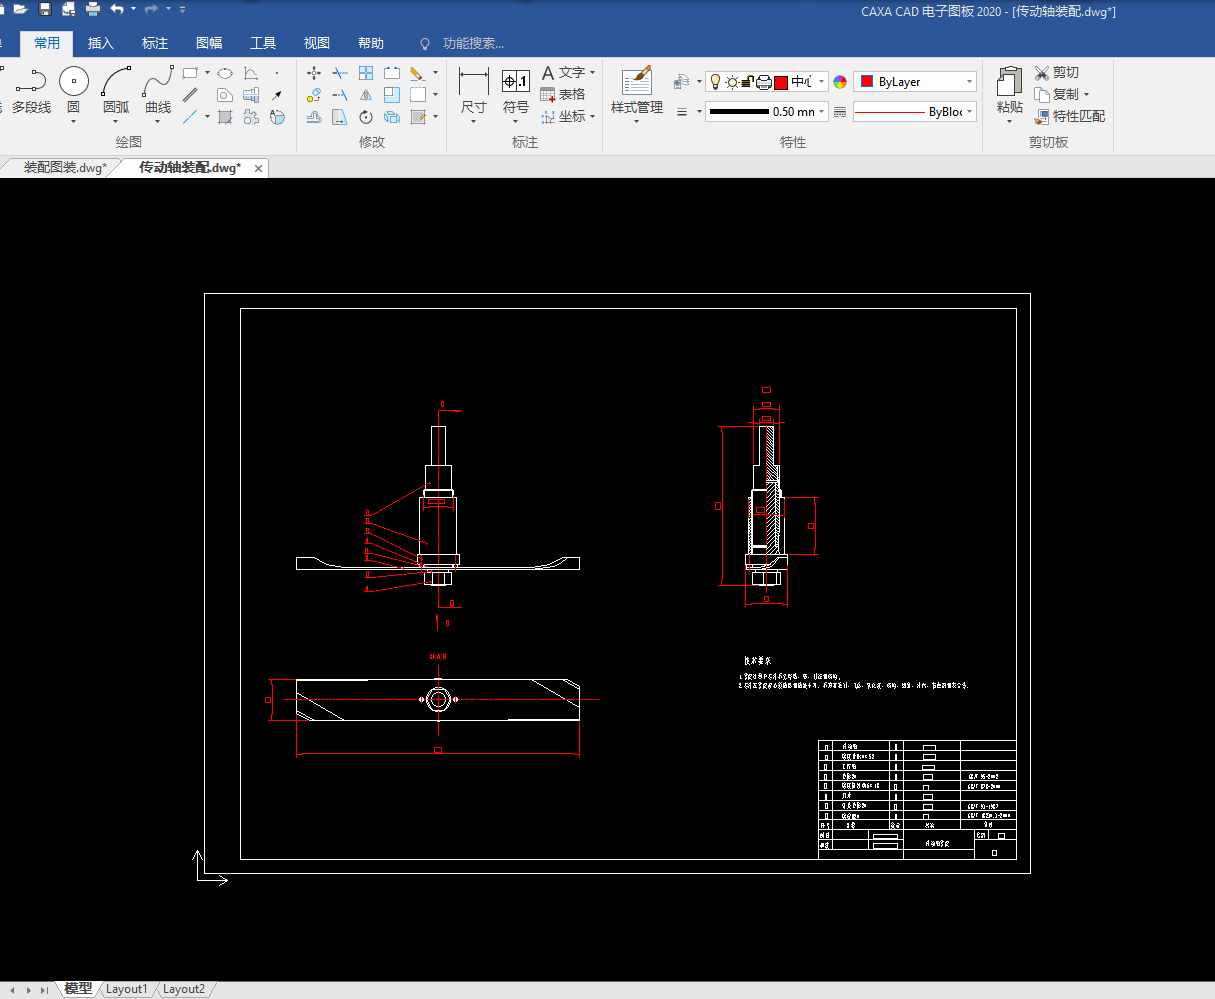This screenshot has width=1215, height=999.
Task: Switch to the 标注 ribbon tab
Action: 155,43
